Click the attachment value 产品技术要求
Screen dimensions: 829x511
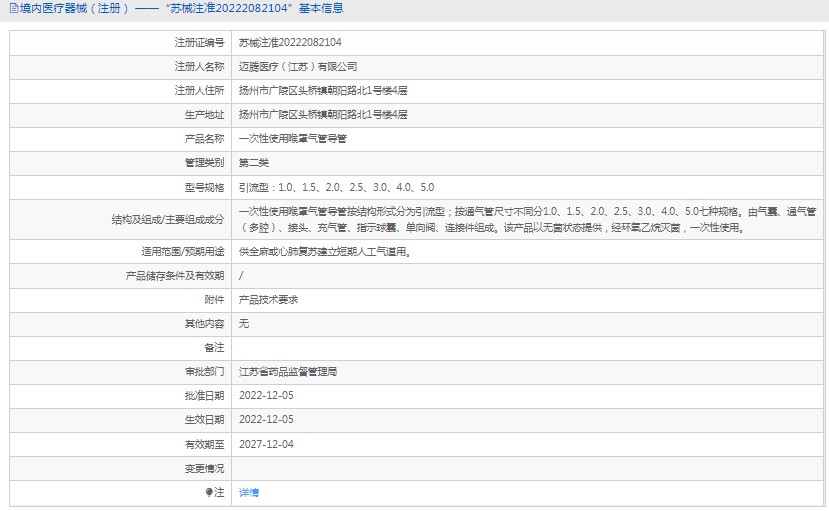coord(269,300)
